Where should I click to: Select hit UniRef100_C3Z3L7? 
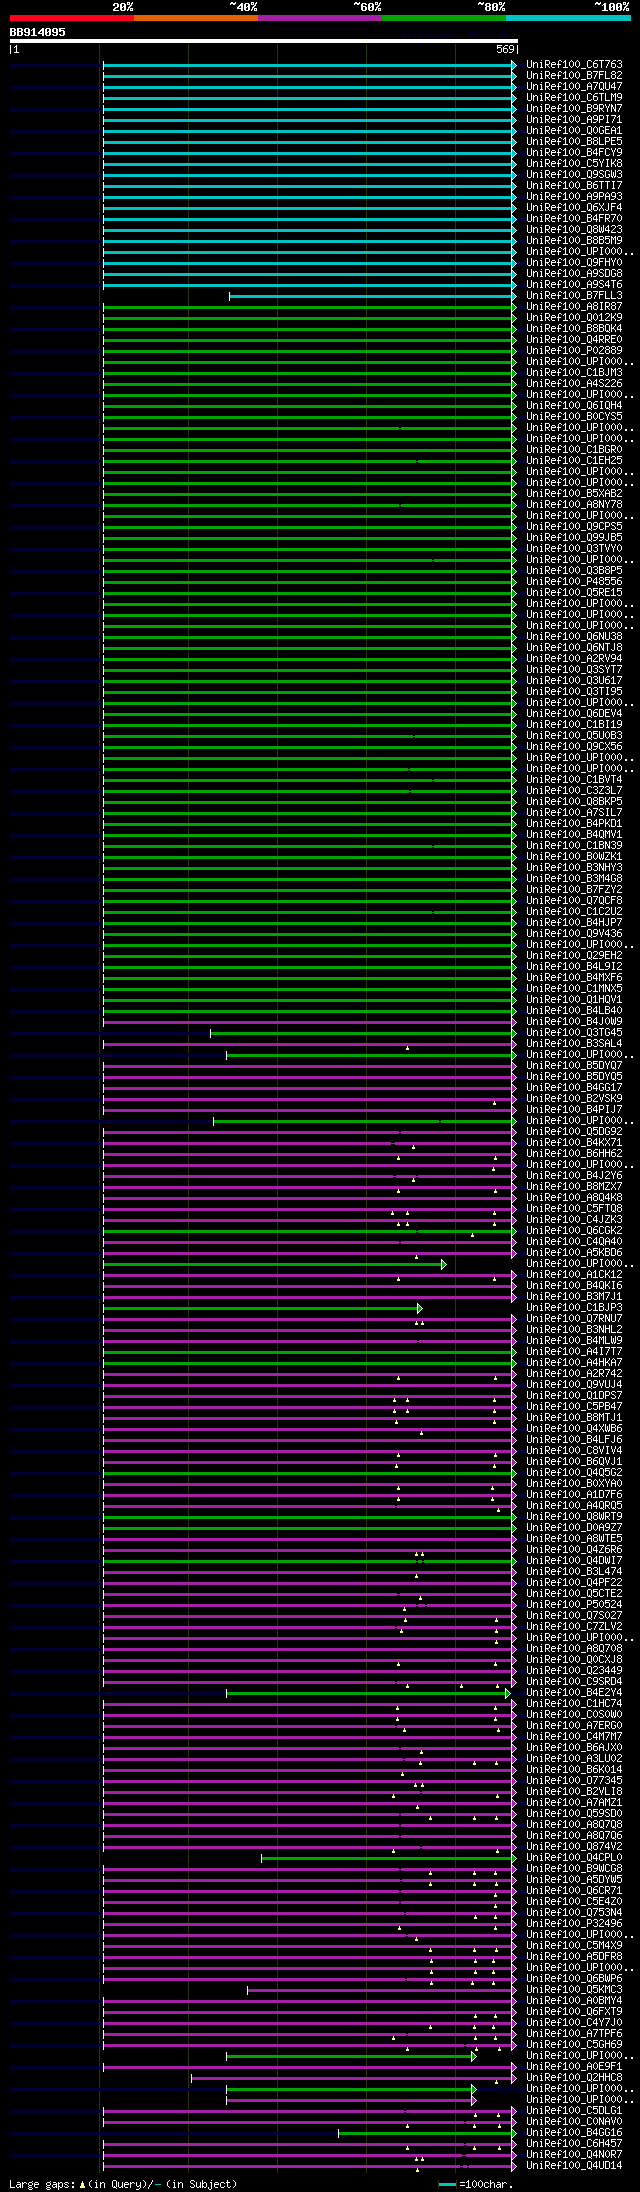(x=574, y=791)
